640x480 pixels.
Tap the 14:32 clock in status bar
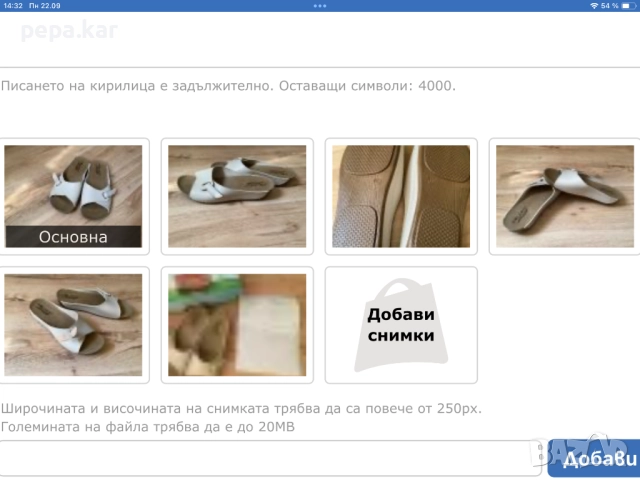13,6
